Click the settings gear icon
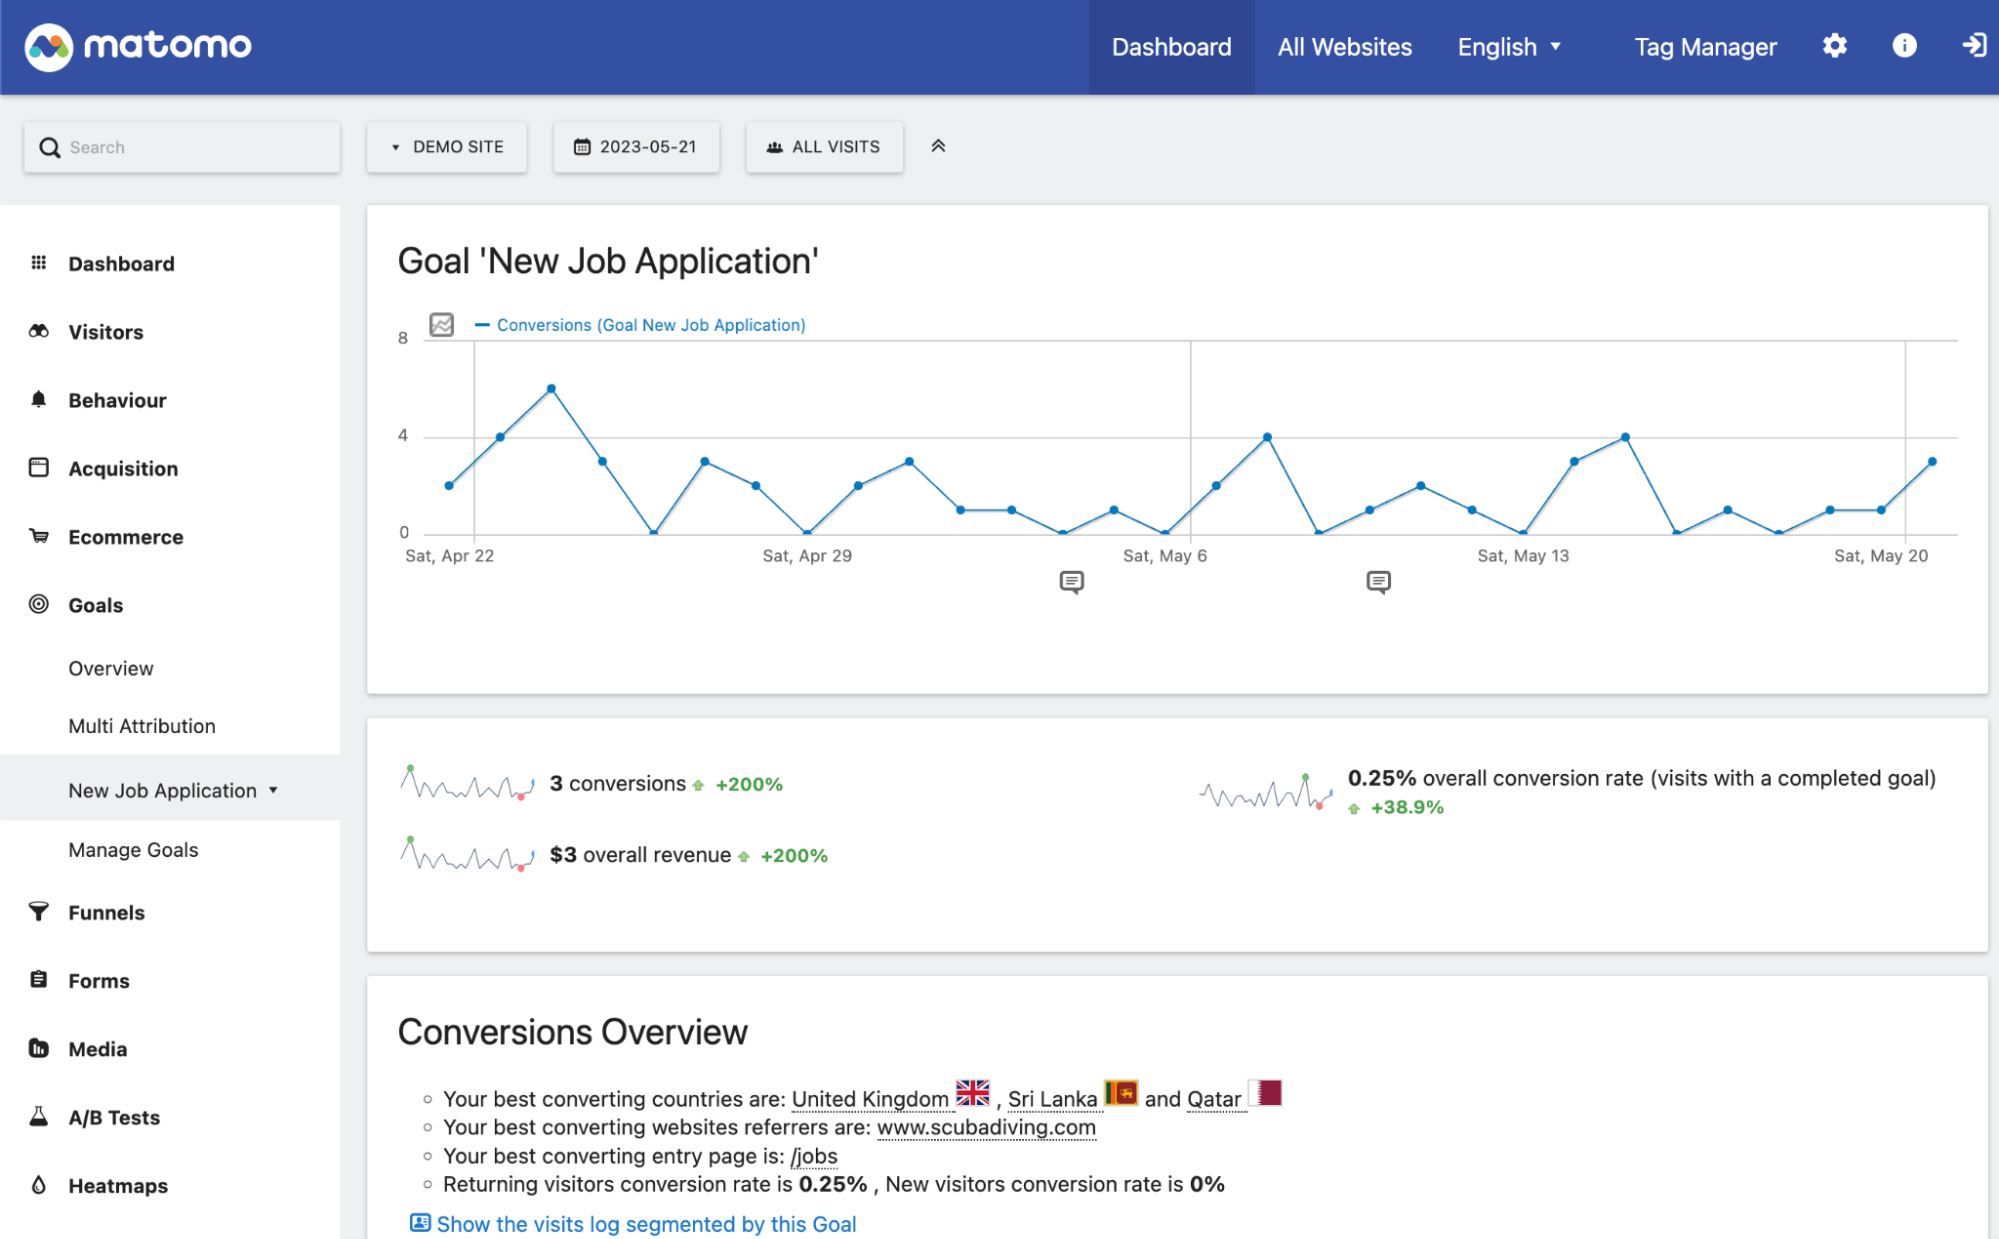Screen dimensions: 1999x1239 coord(1833,47)
